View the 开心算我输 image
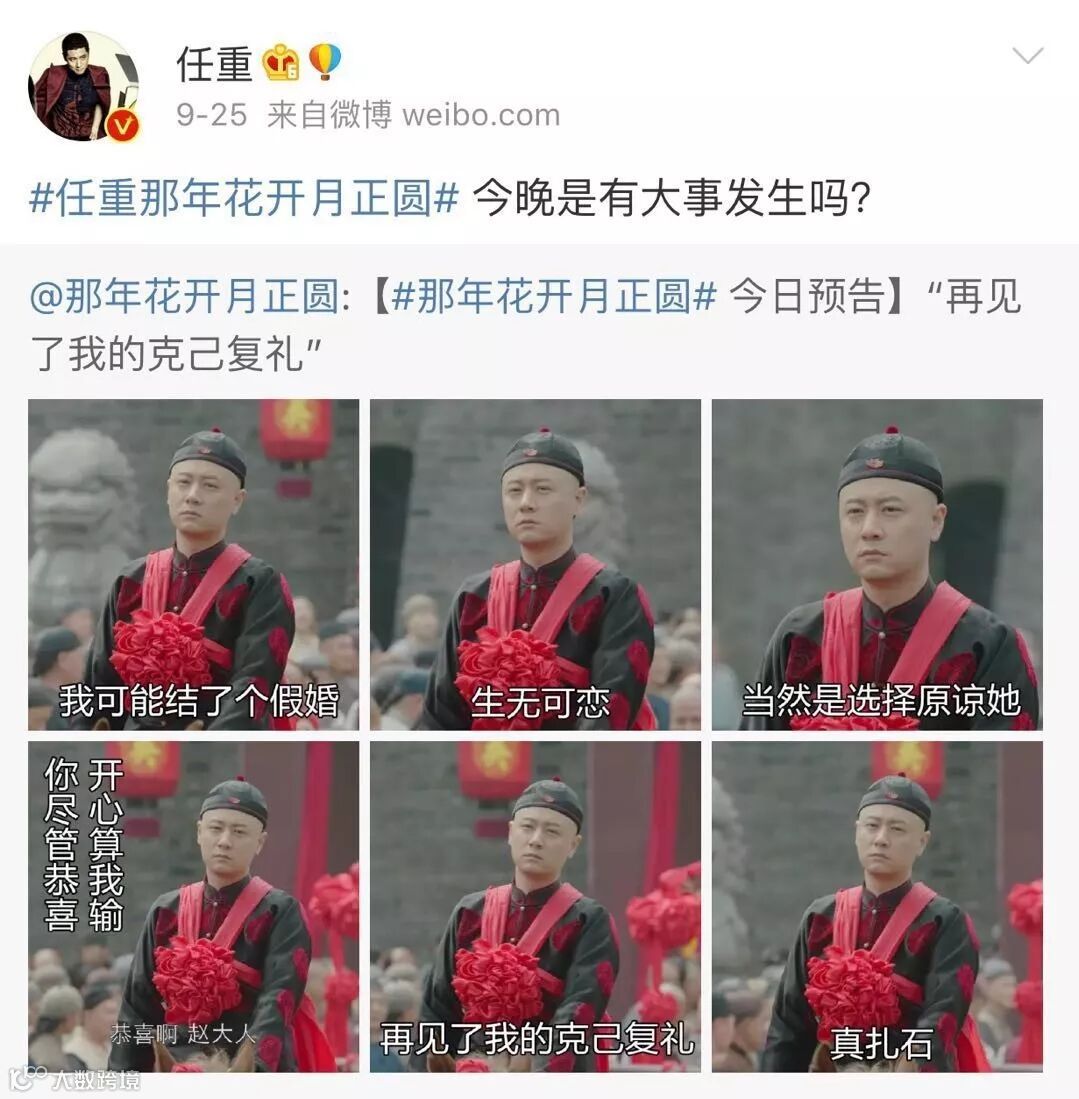1079x1099 pixels. [194, 907]
